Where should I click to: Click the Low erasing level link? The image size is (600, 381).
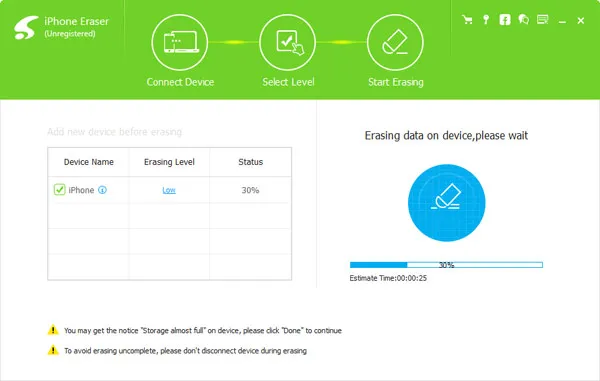pos(169,190)
